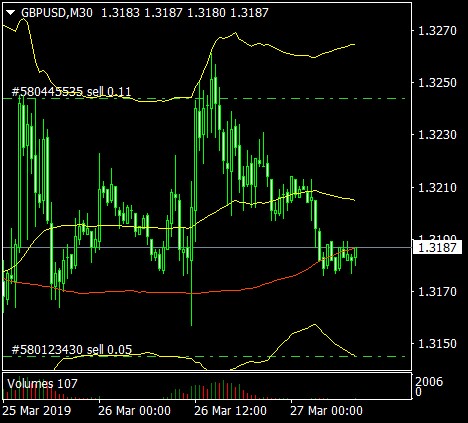This screenshot has width=468, height=423.
Task: Click the grey horizontal bid price line
Action: click(207, 247)
